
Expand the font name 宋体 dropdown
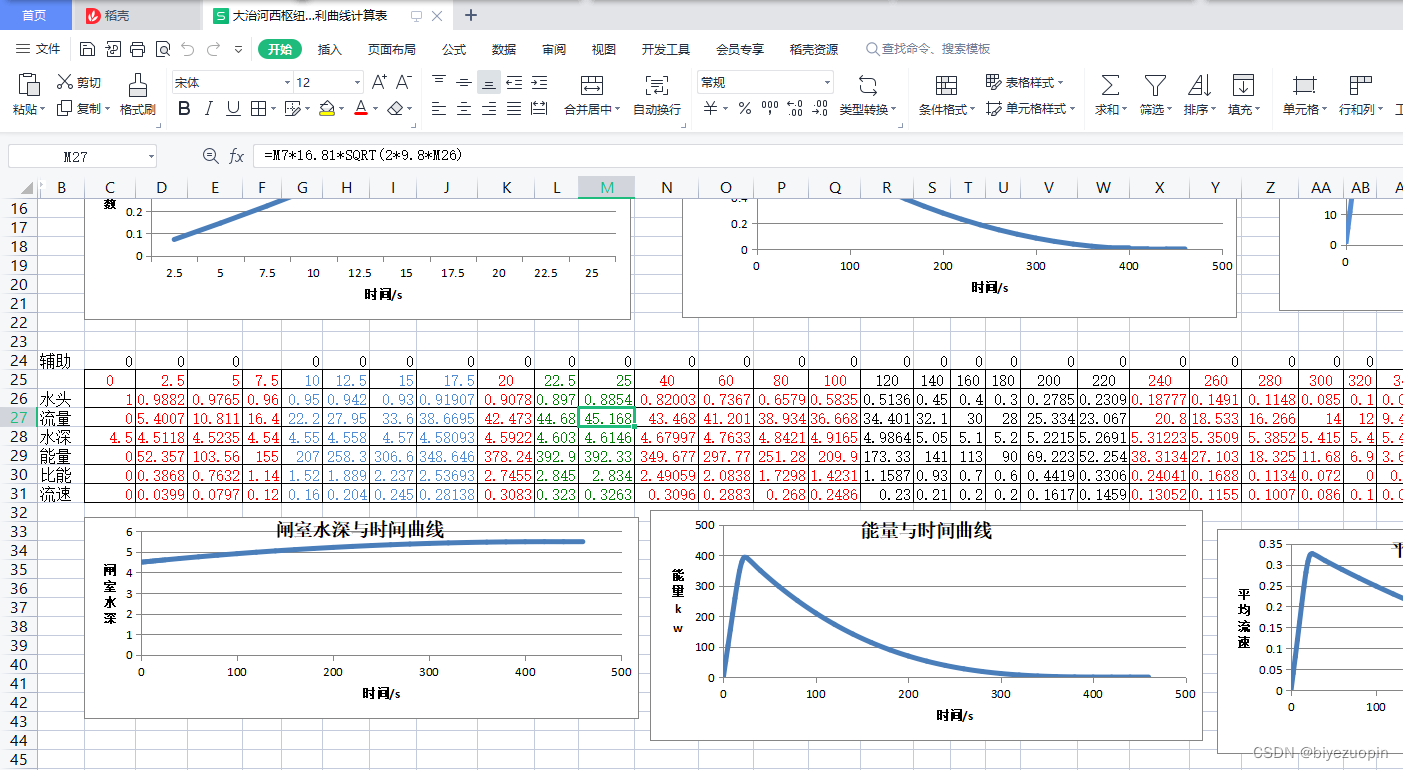pos(287,83)
